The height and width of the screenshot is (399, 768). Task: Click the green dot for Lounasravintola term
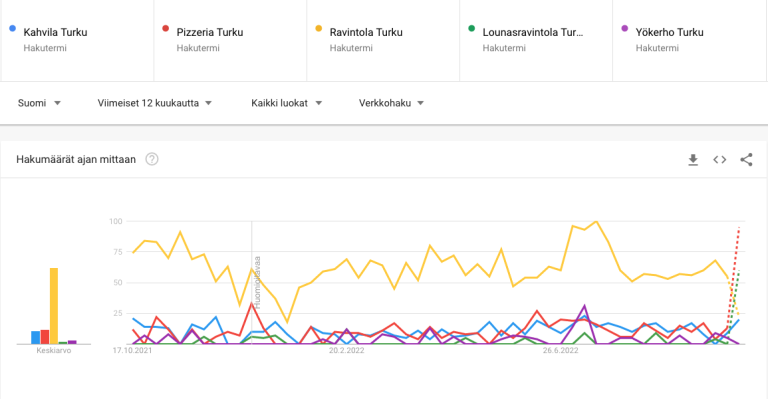pos(472,28)
